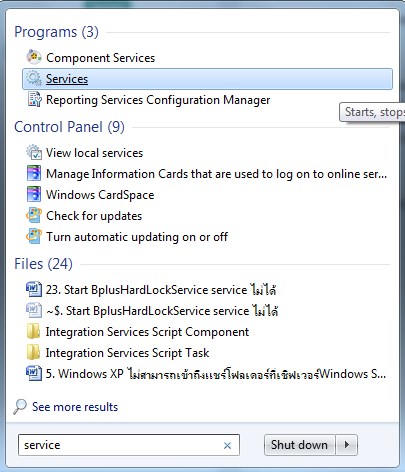Select Manage Information Cards entry
Viewport: 405px width, 472px height.
216,174
